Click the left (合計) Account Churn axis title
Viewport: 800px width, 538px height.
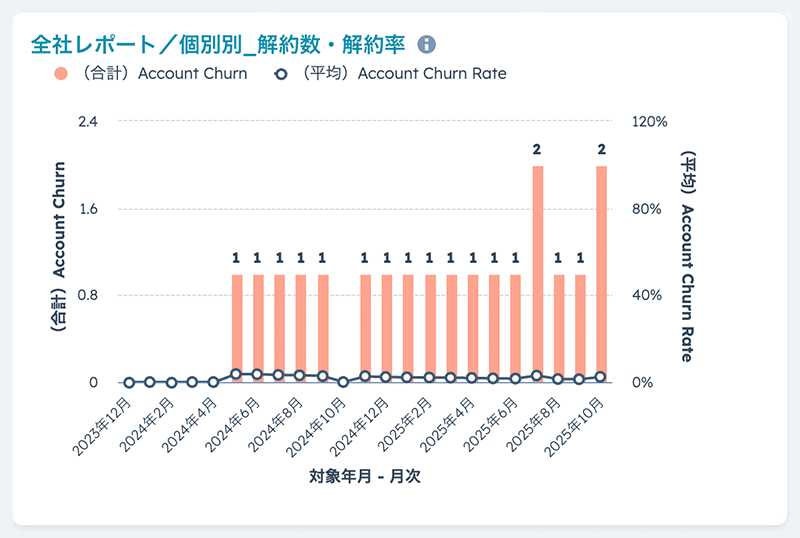pos(60,246)
